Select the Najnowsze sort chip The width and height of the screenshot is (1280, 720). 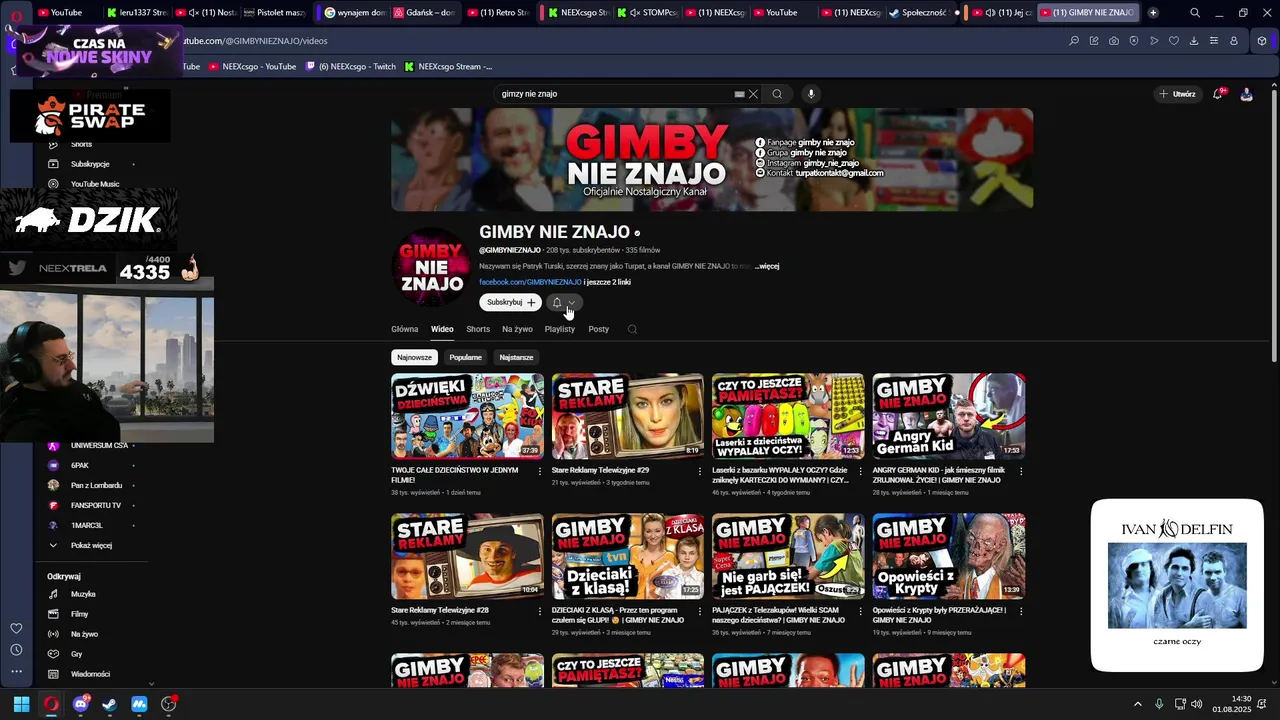414,357
